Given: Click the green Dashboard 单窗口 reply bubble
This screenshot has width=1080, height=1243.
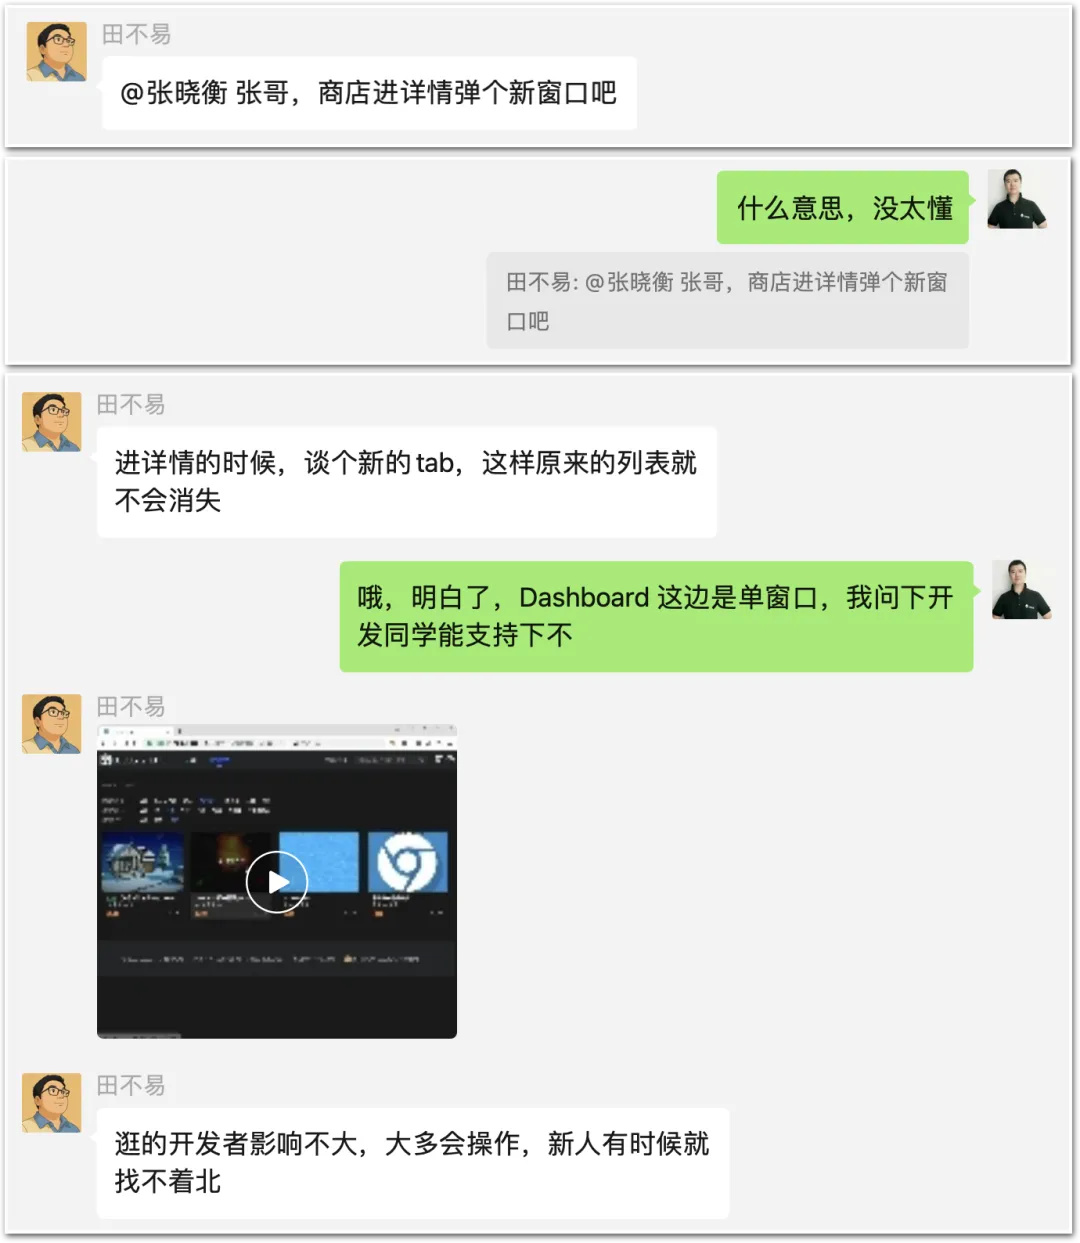Looking at the screenshot, I should (656, 616).
